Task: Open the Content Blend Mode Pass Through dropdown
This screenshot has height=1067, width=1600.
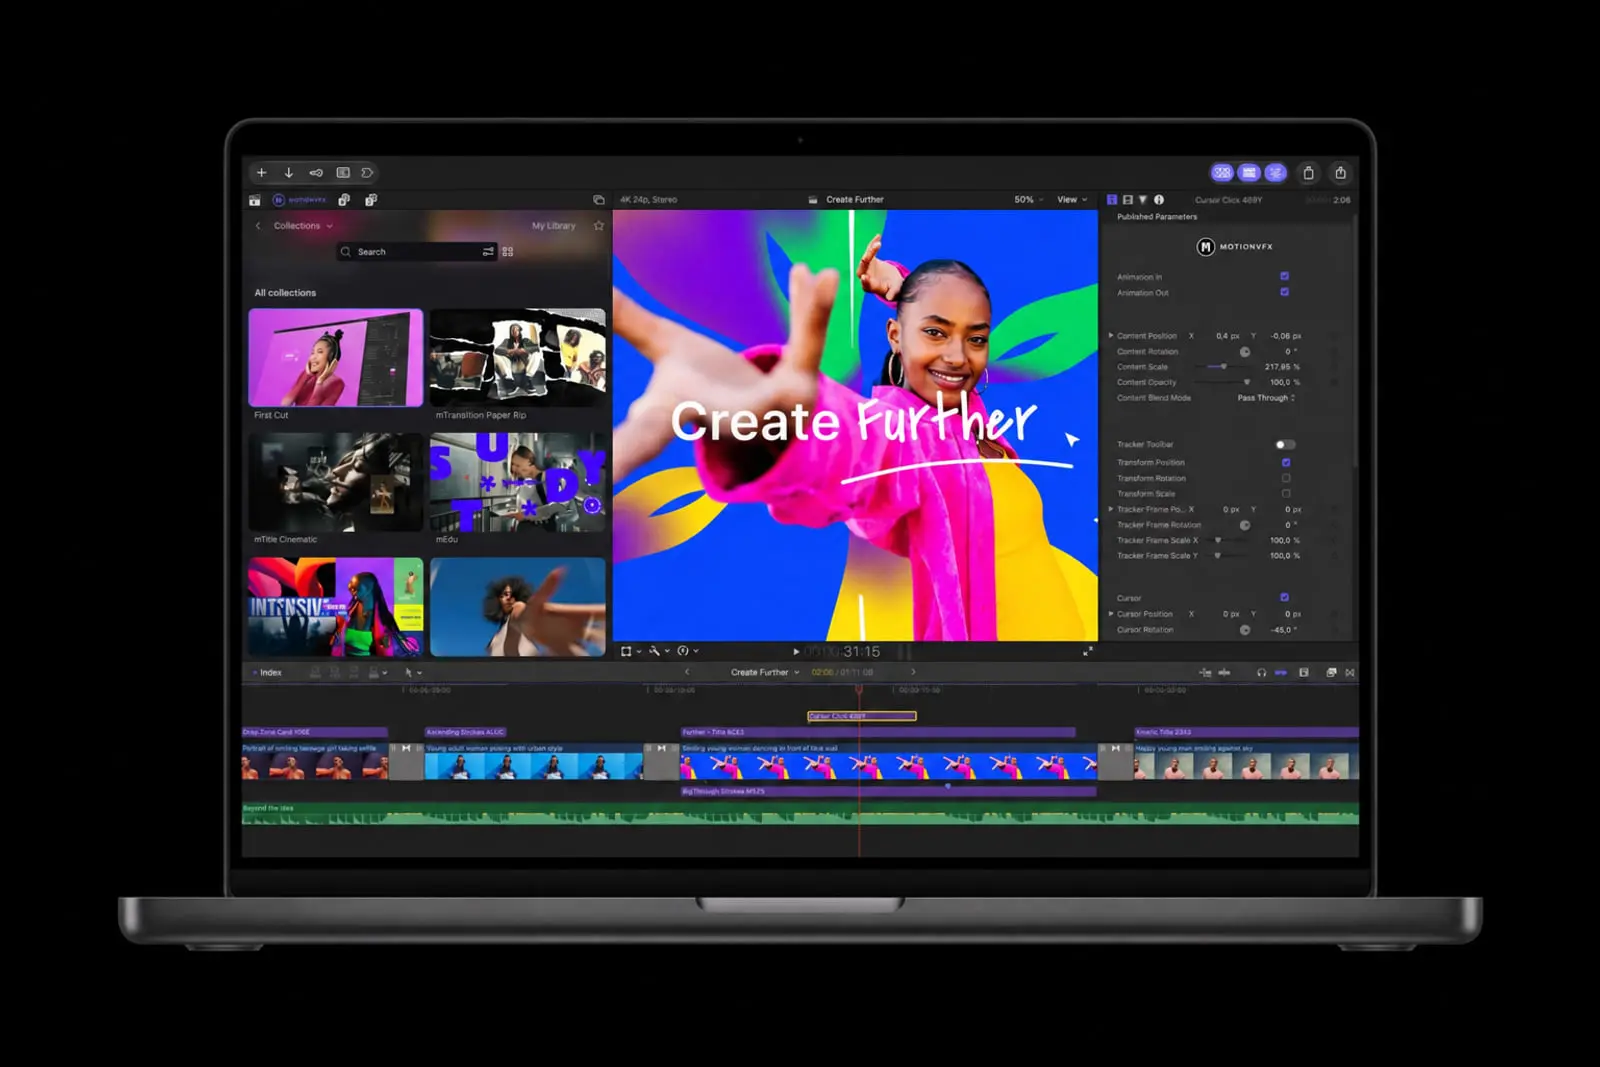Action: click(x=1266, y=398)
